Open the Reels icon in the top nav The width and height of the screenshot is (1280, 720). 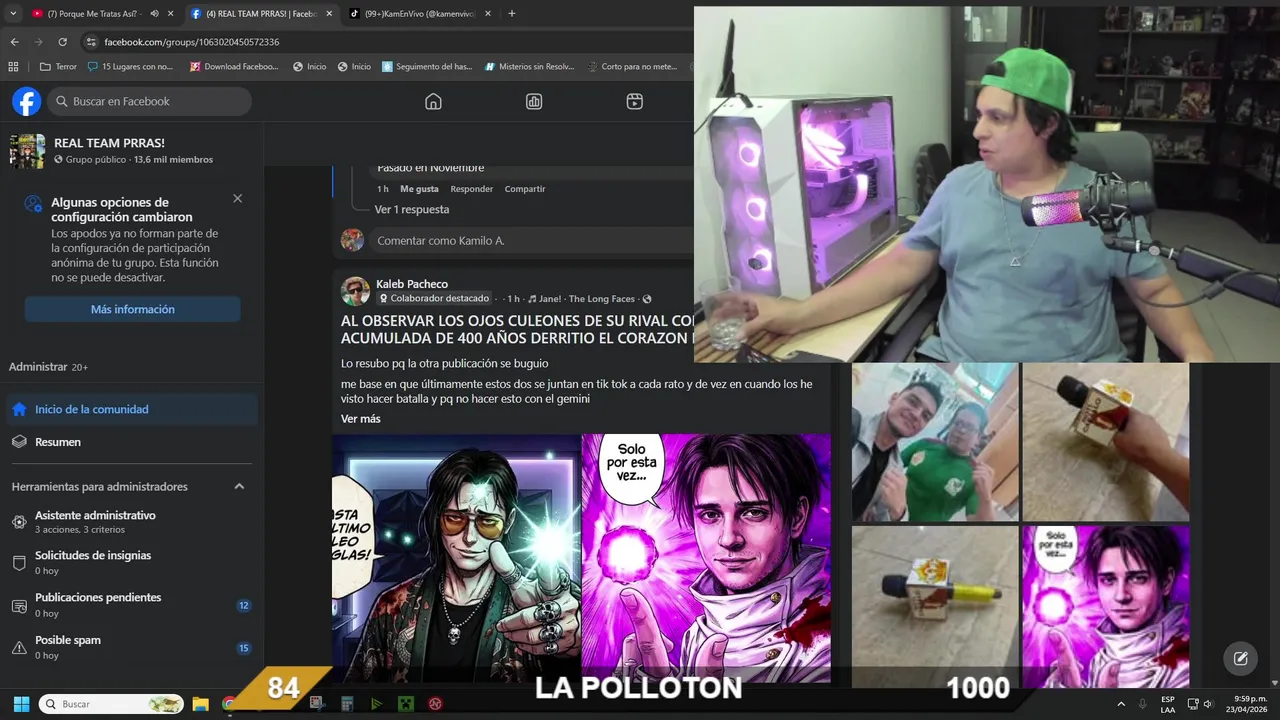click(634, 101)
